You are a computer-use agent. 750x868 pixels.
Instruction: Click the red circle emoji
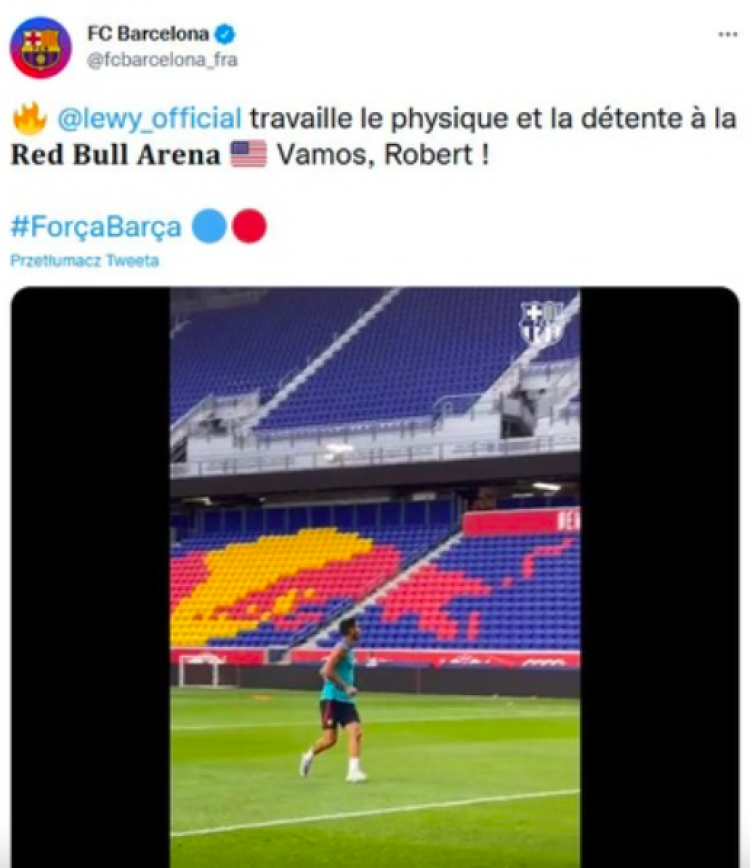click(x=249, y=226)
